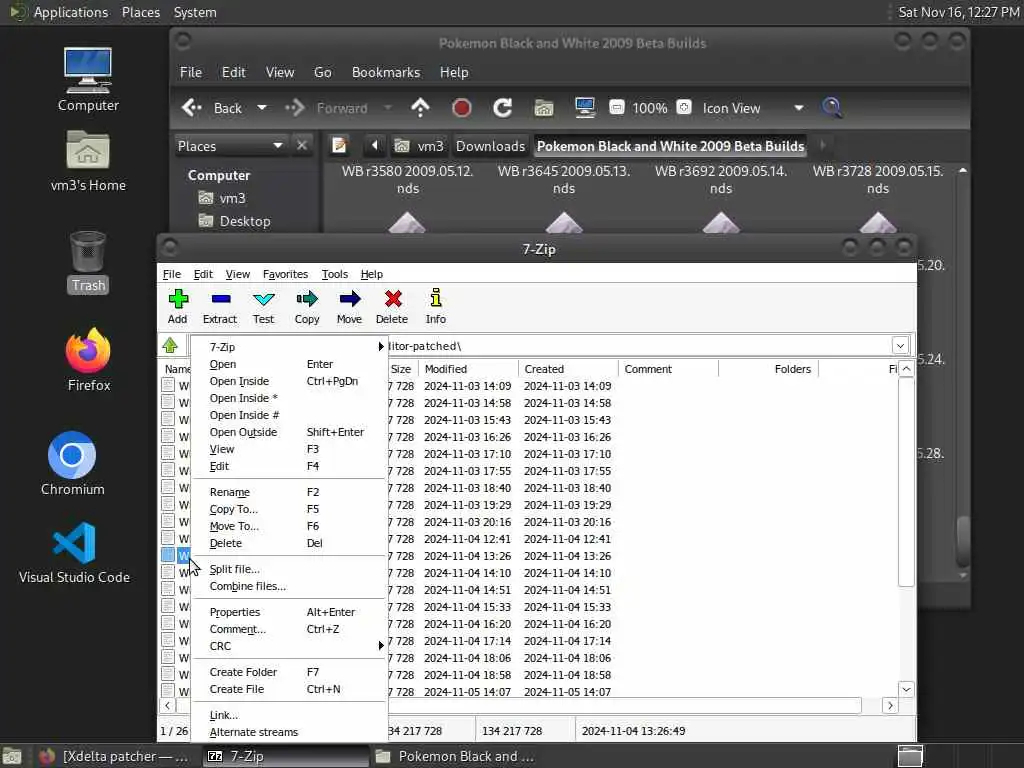The image size is (1024, 768).
Task: Open the 7-Zip Favorites menu
Action: pyautogui.click(x=285, y=274)
